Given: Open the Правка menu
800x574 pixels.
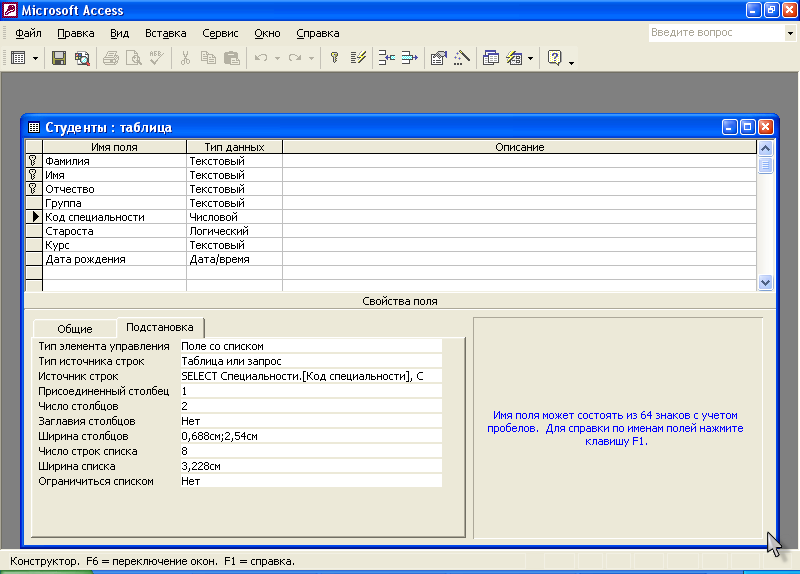Looking at the screenshot, I should click(x=76, y=33).
